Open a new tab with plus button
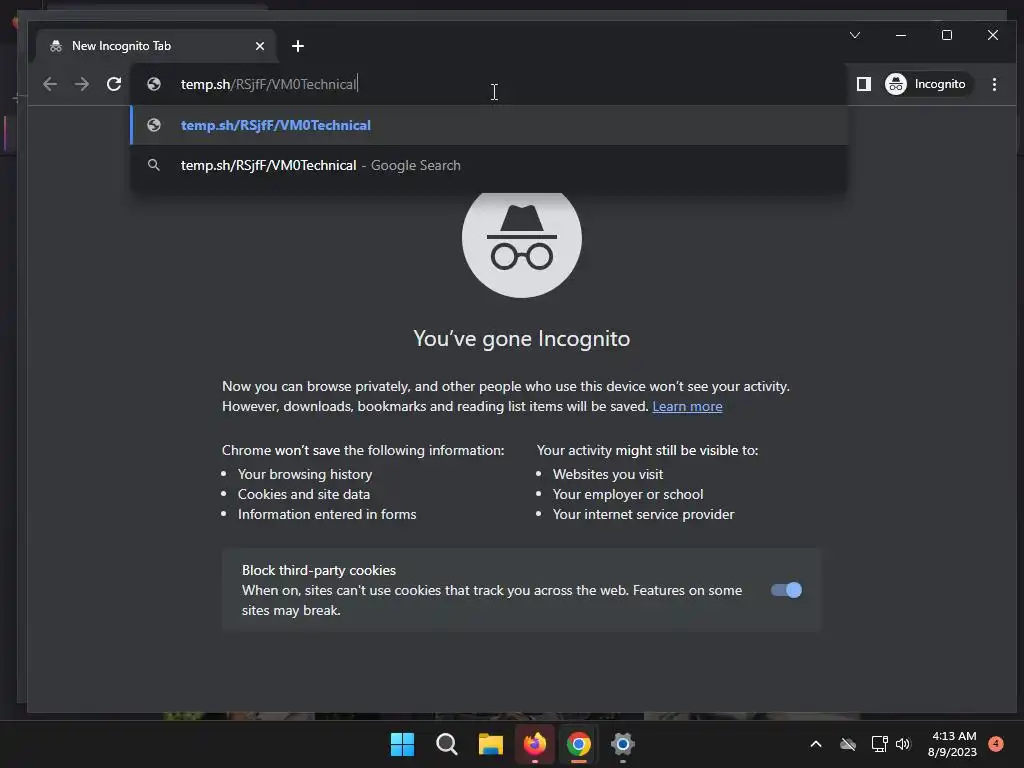Screen dimensions: 1024x768 pos(298,46)
